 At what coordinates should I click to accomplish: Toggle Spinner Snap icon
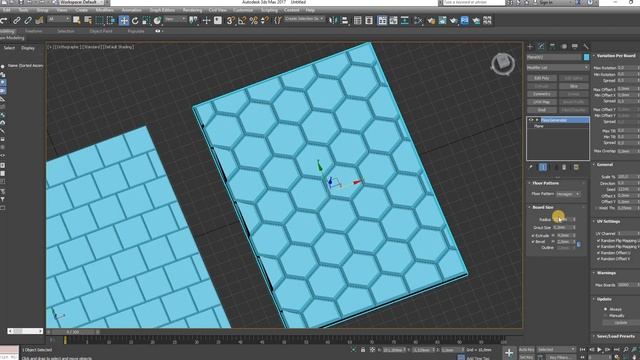pyautogui.click(x=265, y=20)
